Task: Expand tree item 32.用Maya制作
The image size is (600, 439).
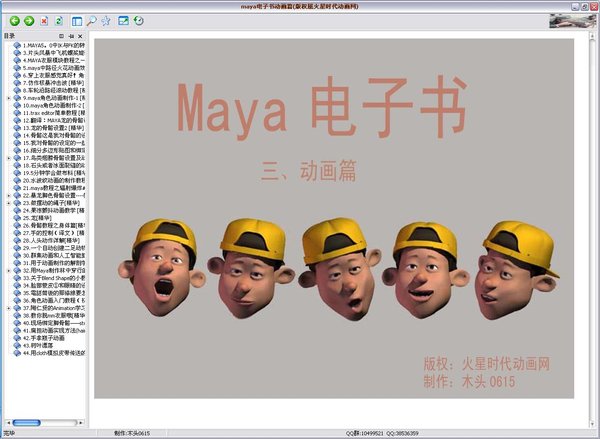Action: (9, 270)
